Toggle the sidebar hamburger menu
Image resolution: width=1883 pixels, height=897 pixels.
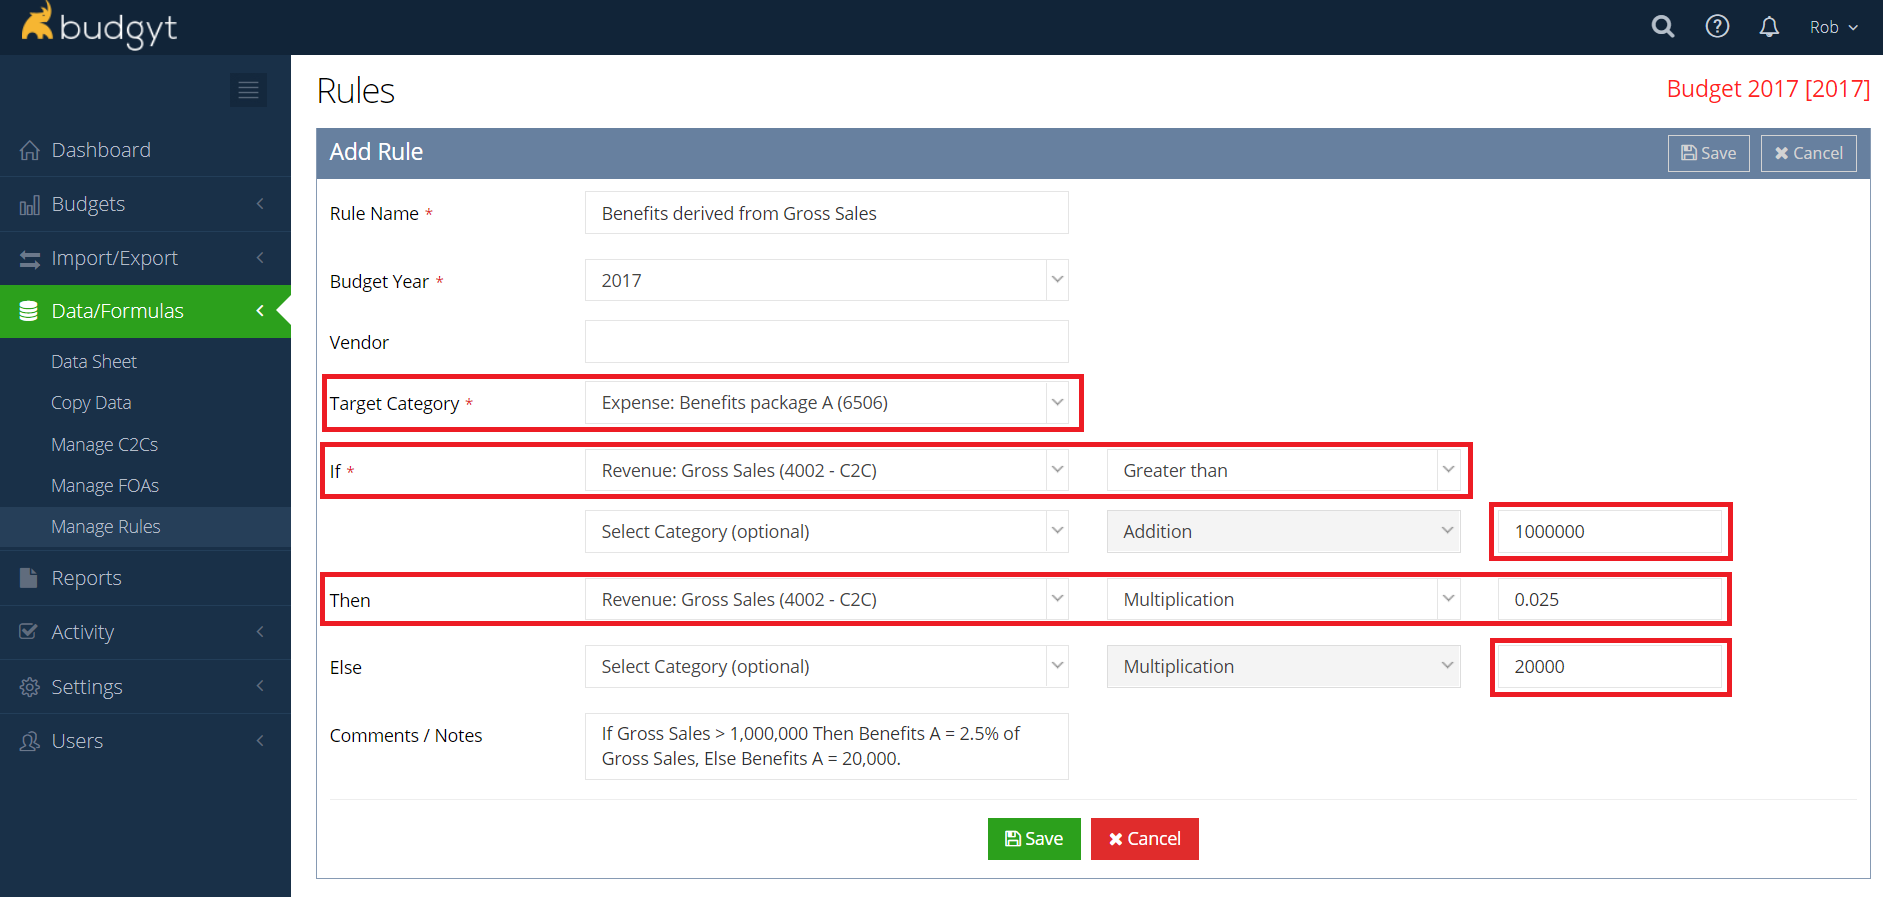[248, 90]
